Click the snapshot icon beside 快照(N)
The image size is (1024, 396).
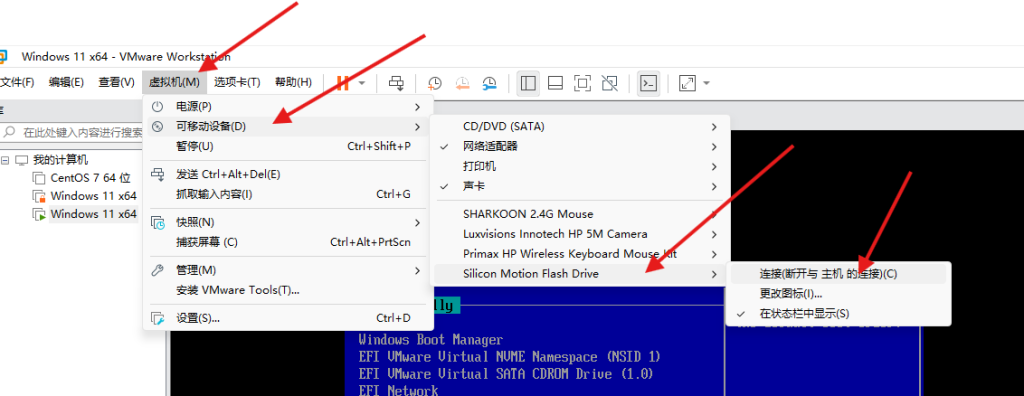point(158,223)
